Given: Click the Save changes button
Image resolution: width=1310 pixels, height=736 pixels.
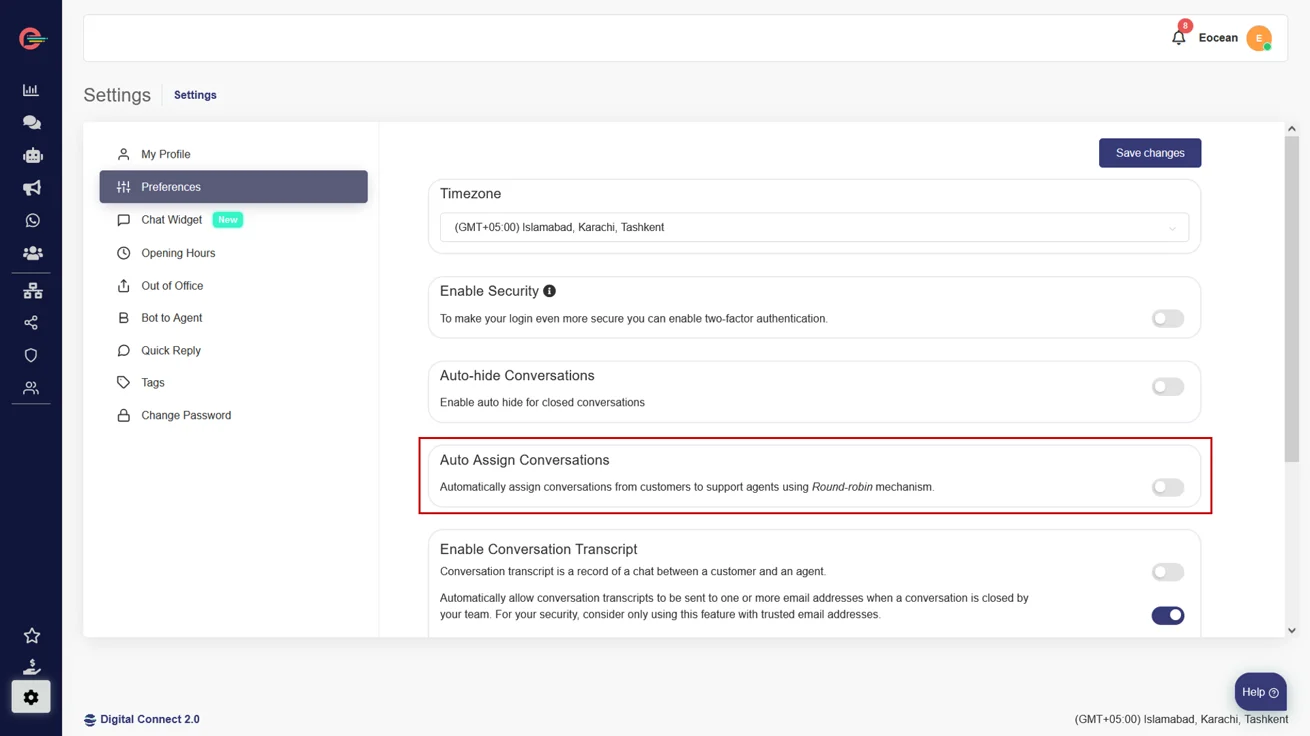Looking at the screenshot, I should (1149, 153).
